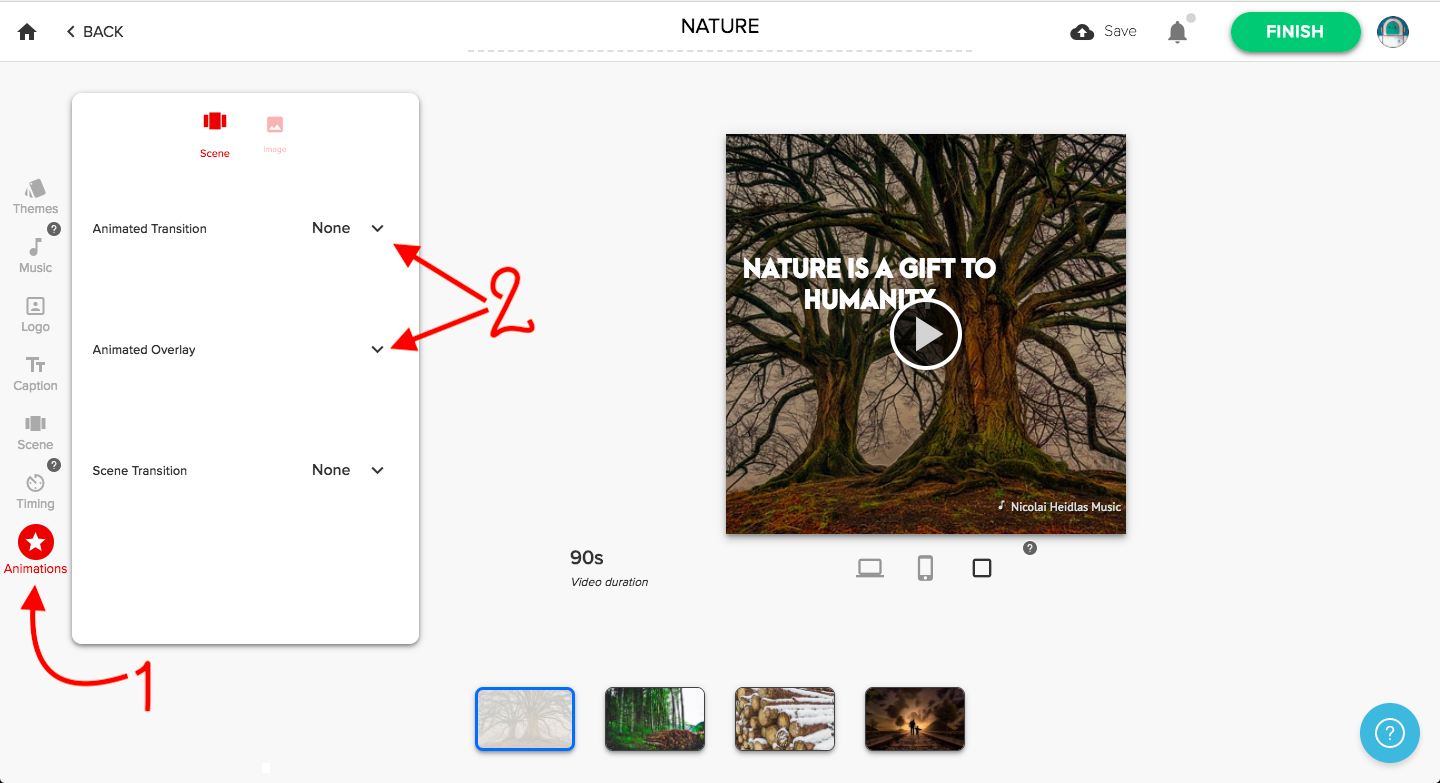Save the project with cloud icon
Screen dimensions: 1440x783
tap(1103, 32)
